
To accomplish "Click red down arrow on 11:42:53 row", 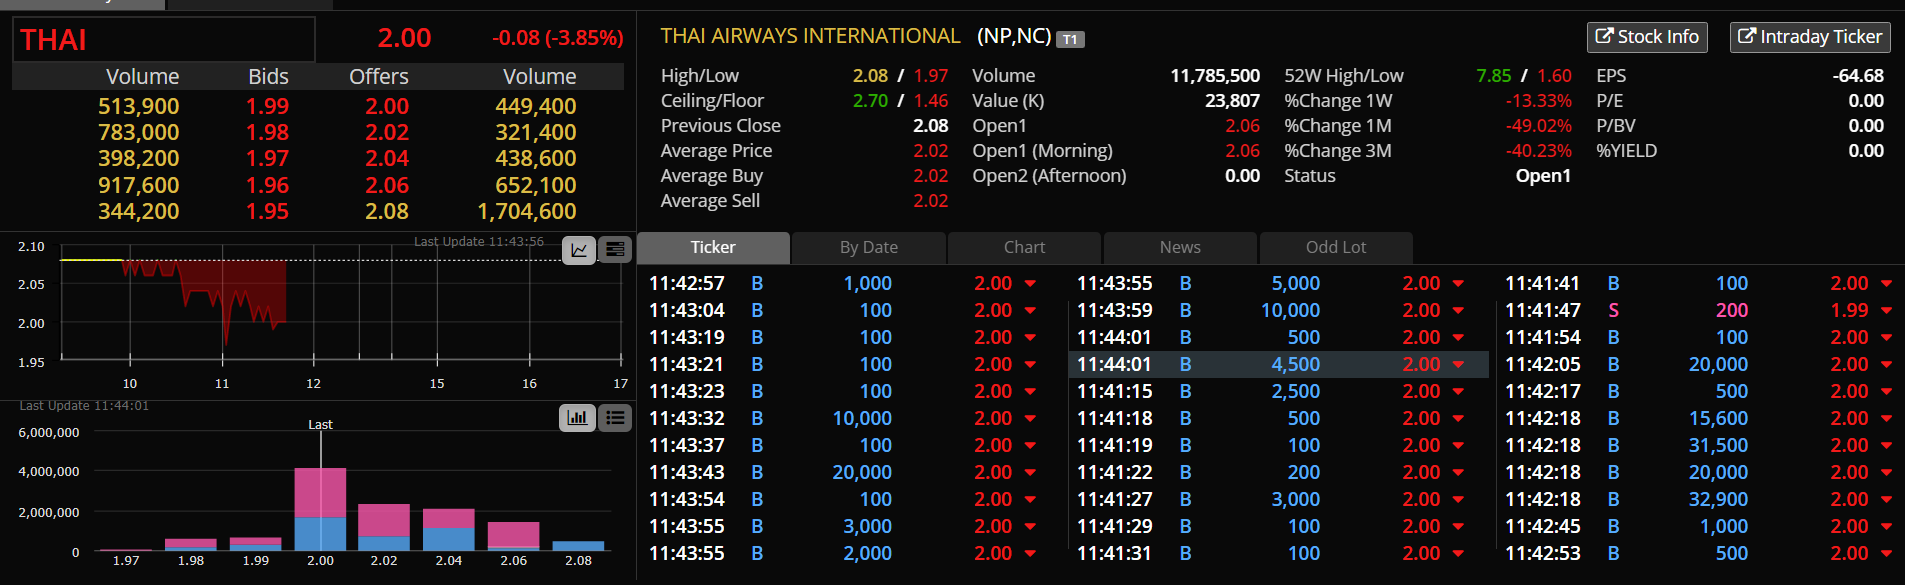I will 1886,554.
